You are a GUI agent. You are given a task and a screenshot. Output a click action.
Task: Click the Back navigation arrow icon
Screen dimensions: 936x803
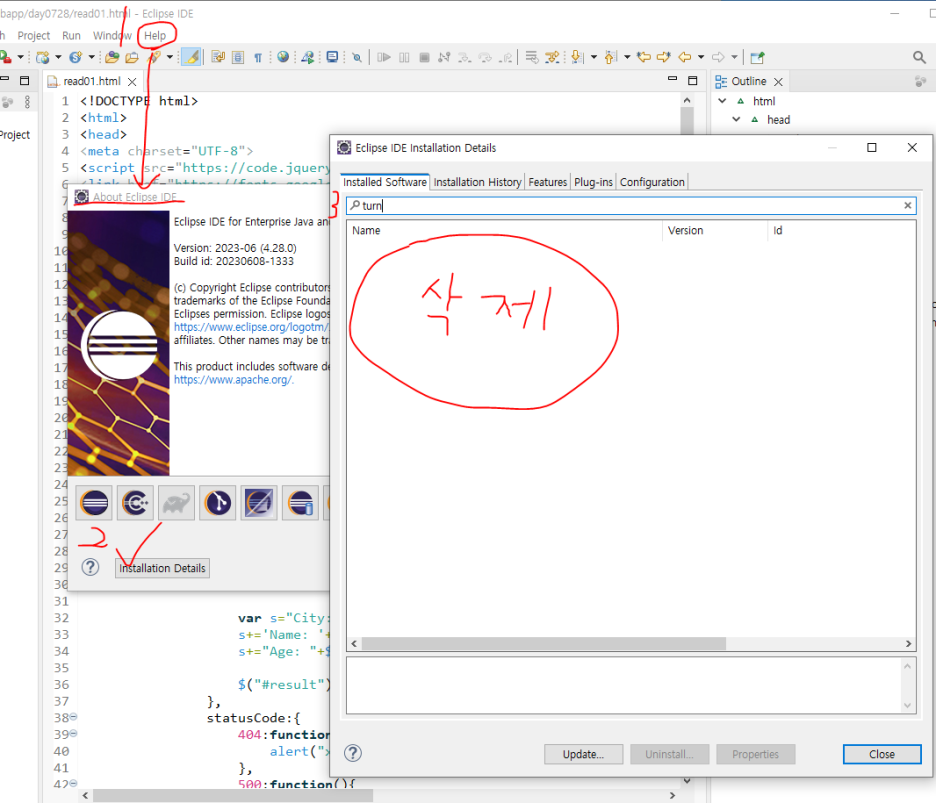685,57
